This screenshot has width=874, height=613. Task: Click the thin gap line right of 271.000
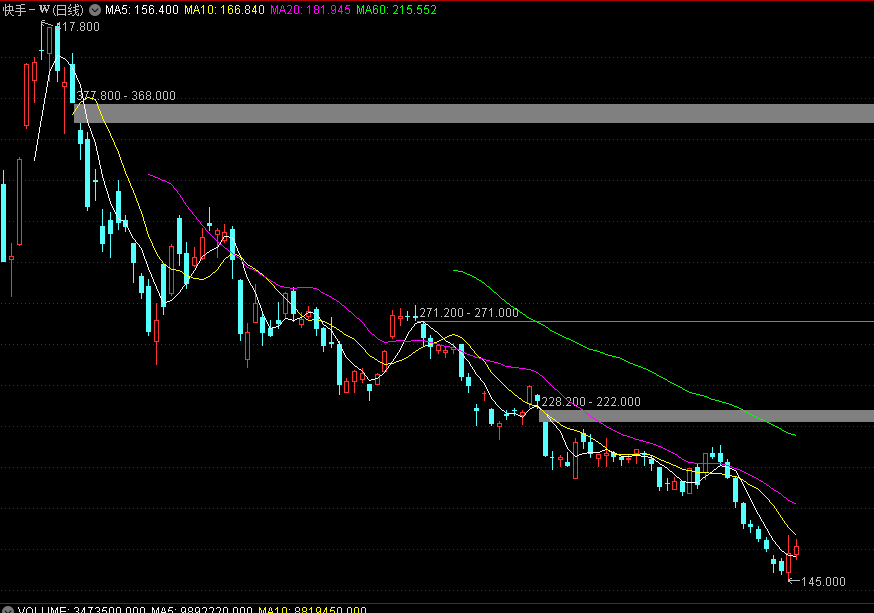[700, 321]
